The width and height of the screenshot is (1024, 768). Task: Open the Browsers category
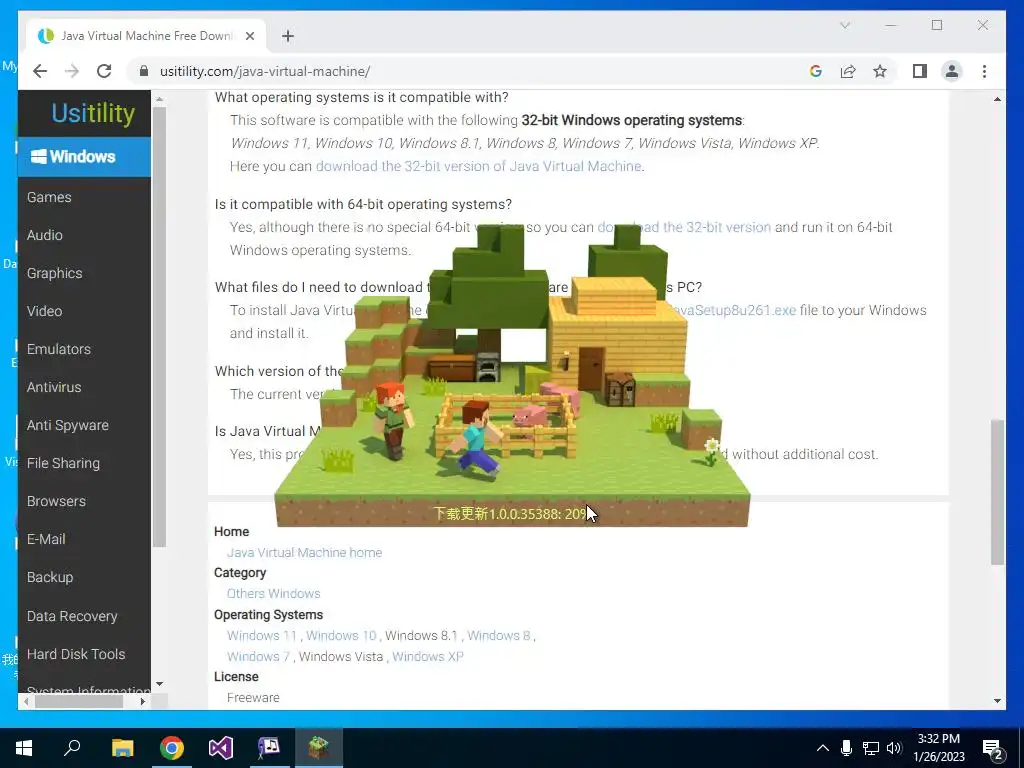pyautogui.click(x=56, y=502)
